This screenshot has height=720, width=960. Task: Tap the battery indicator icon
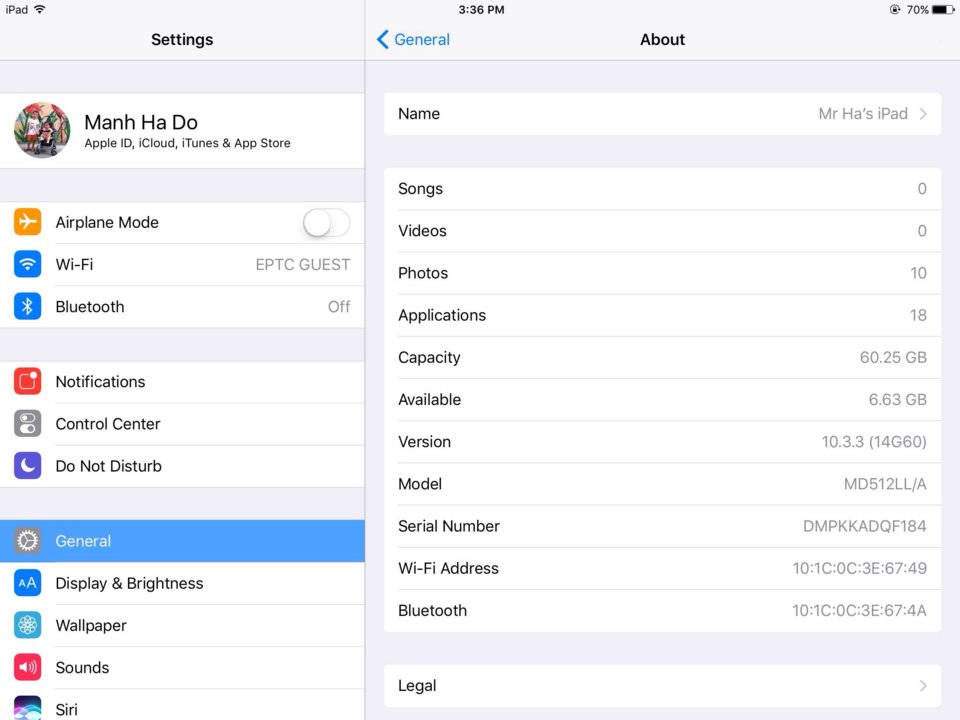(x=943, y=10)
